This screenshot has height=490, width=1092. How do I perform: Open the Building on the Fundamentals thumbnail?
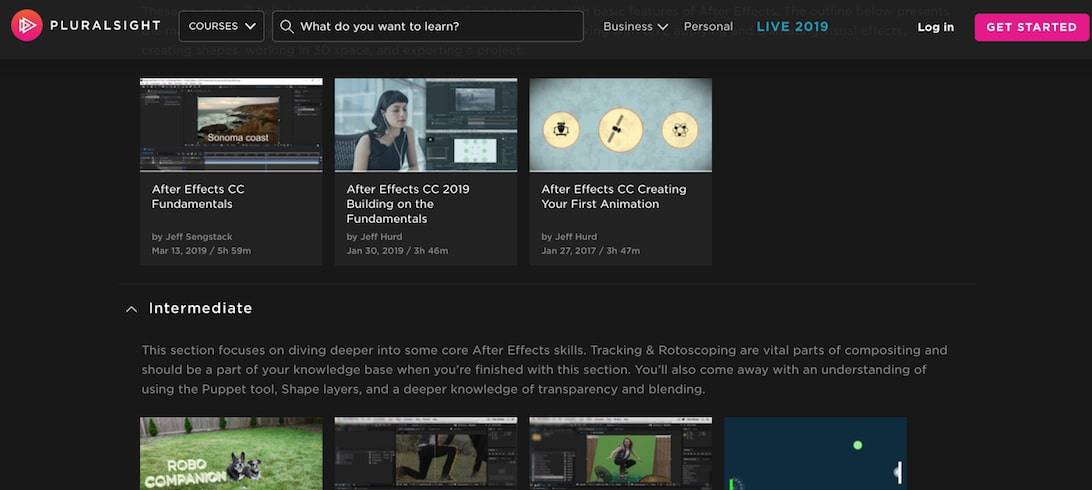point(426,125)
